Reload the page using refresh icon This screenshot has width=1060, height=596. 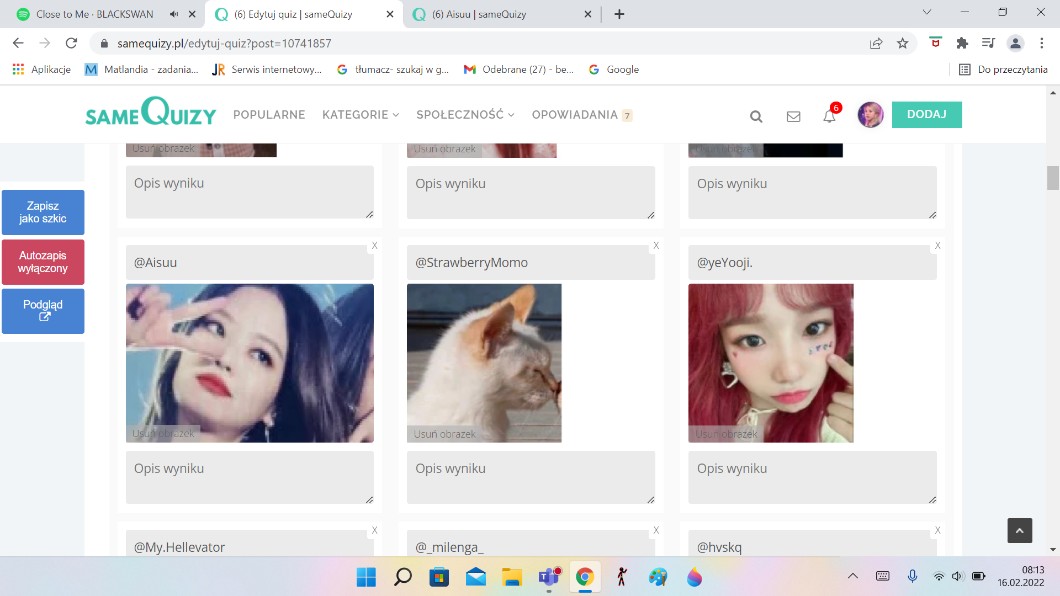tap(71, 43)
